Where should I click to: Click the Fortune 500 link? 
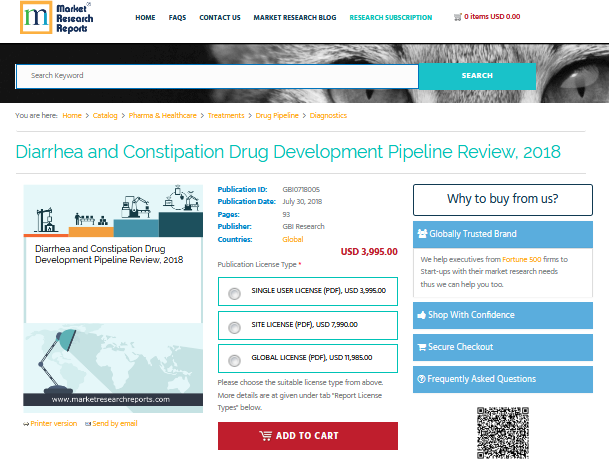[x=522, y=259]
